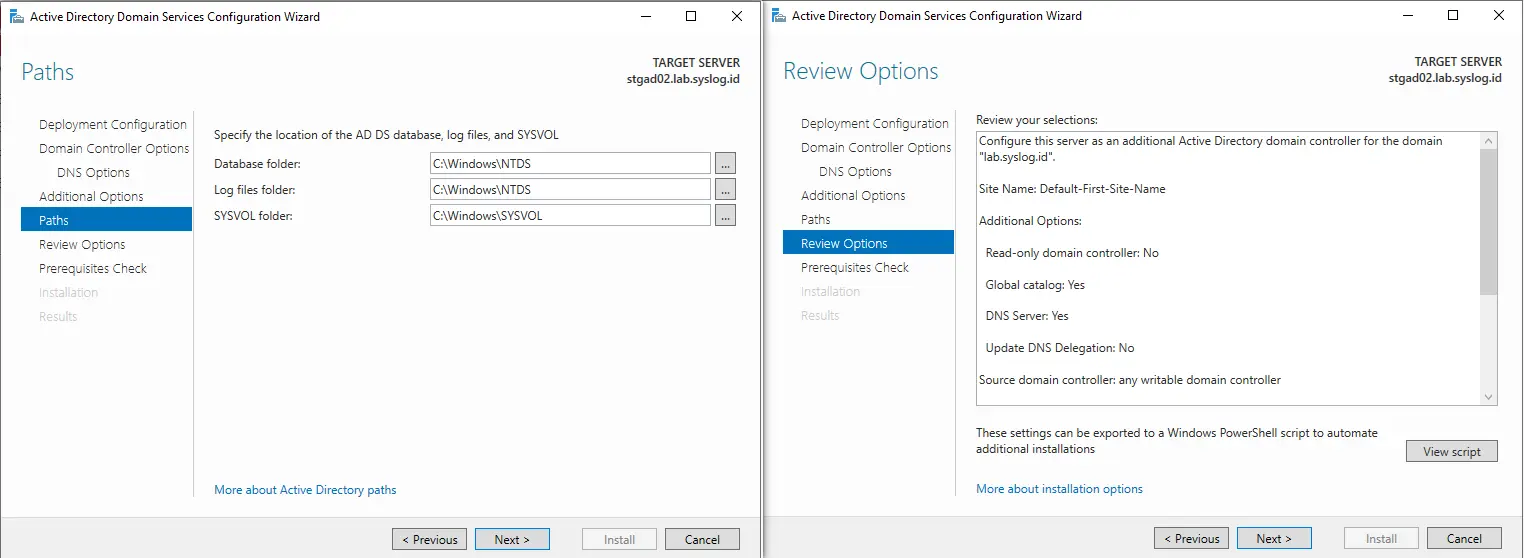Screen dimensions: 1524x558
Task: Click the wizard icon in Review Options window title bar
Action: point(779,16)
